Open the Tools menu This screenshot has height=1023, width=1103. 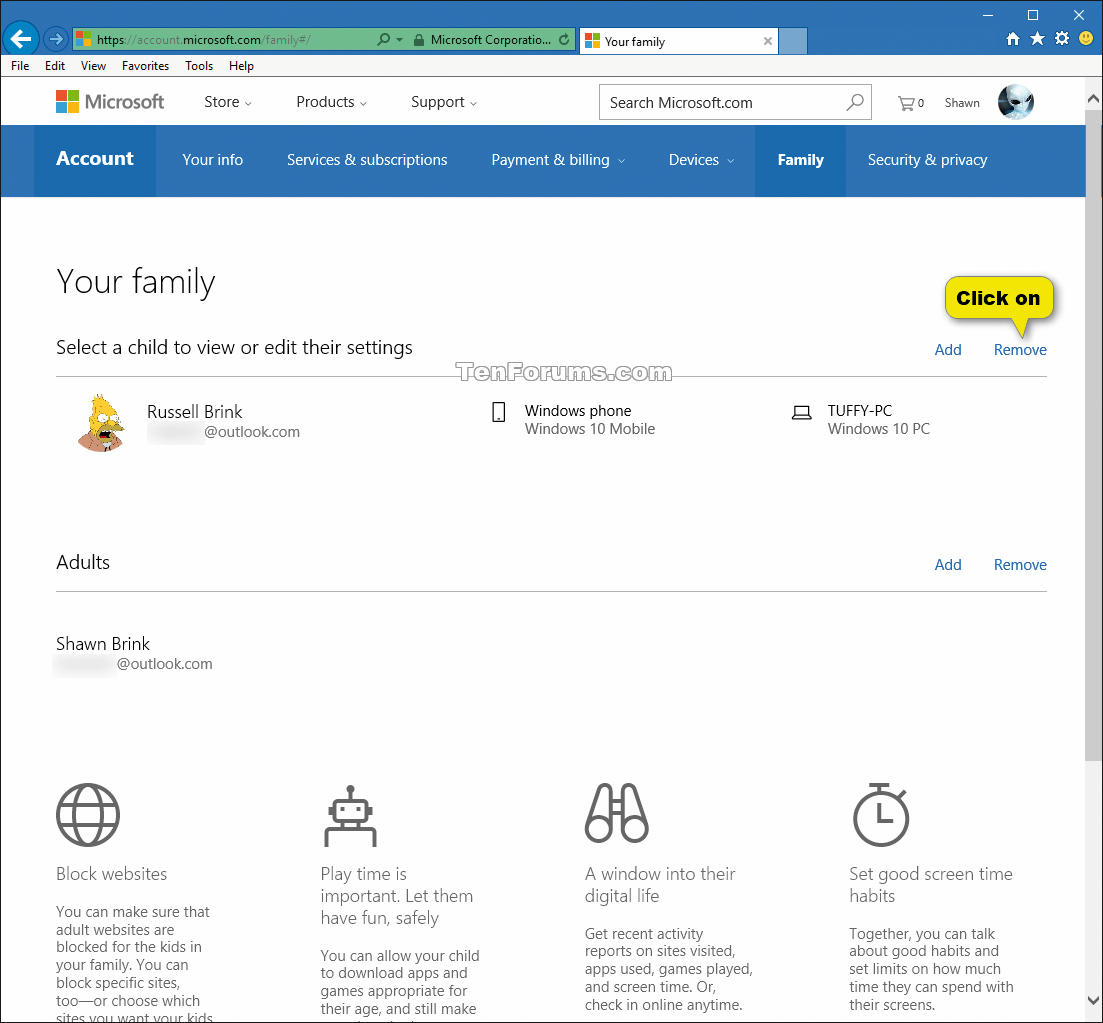click(199, 65)
